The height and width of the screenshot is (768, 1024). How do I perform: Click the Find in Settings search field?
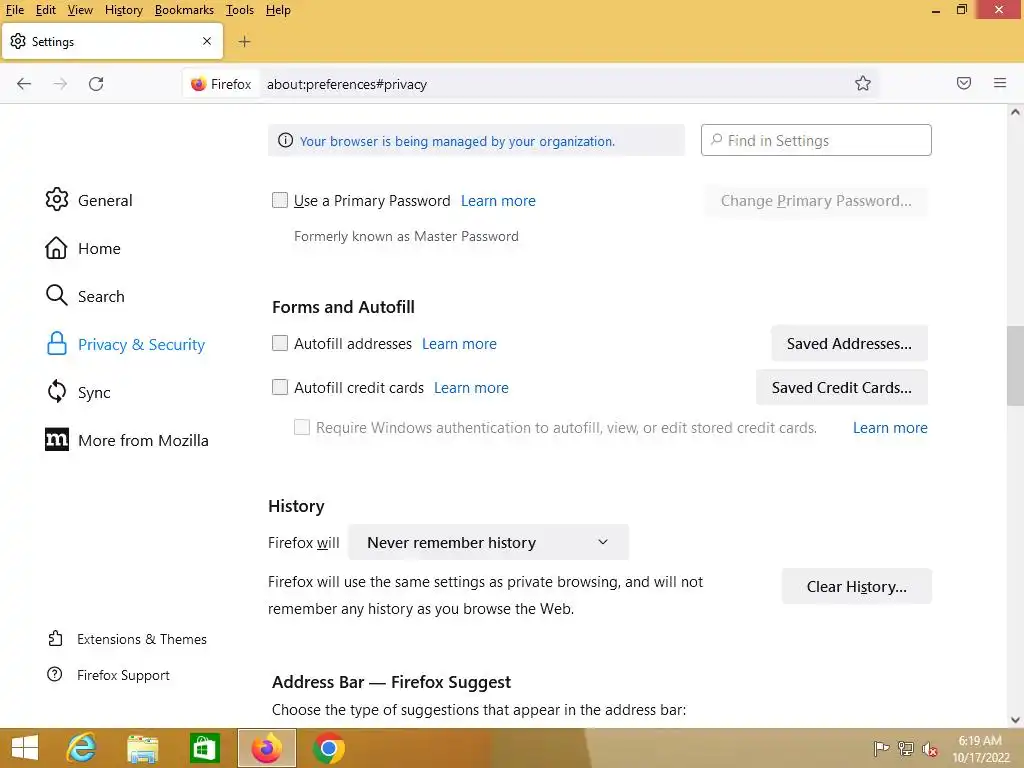(816, 140)
